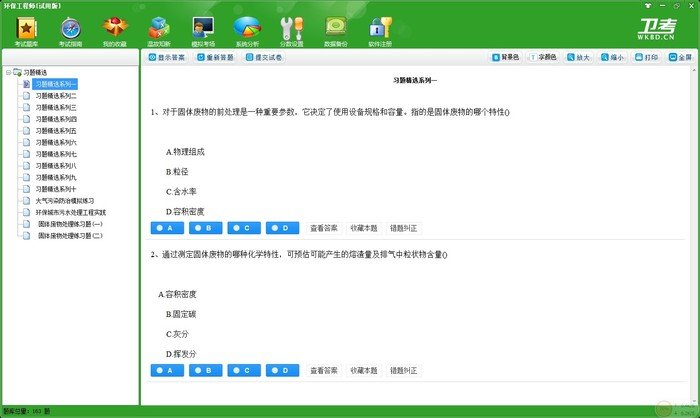Select answer A for question 1
This screenshot has width=700, height=418.
tap(167, 228)
